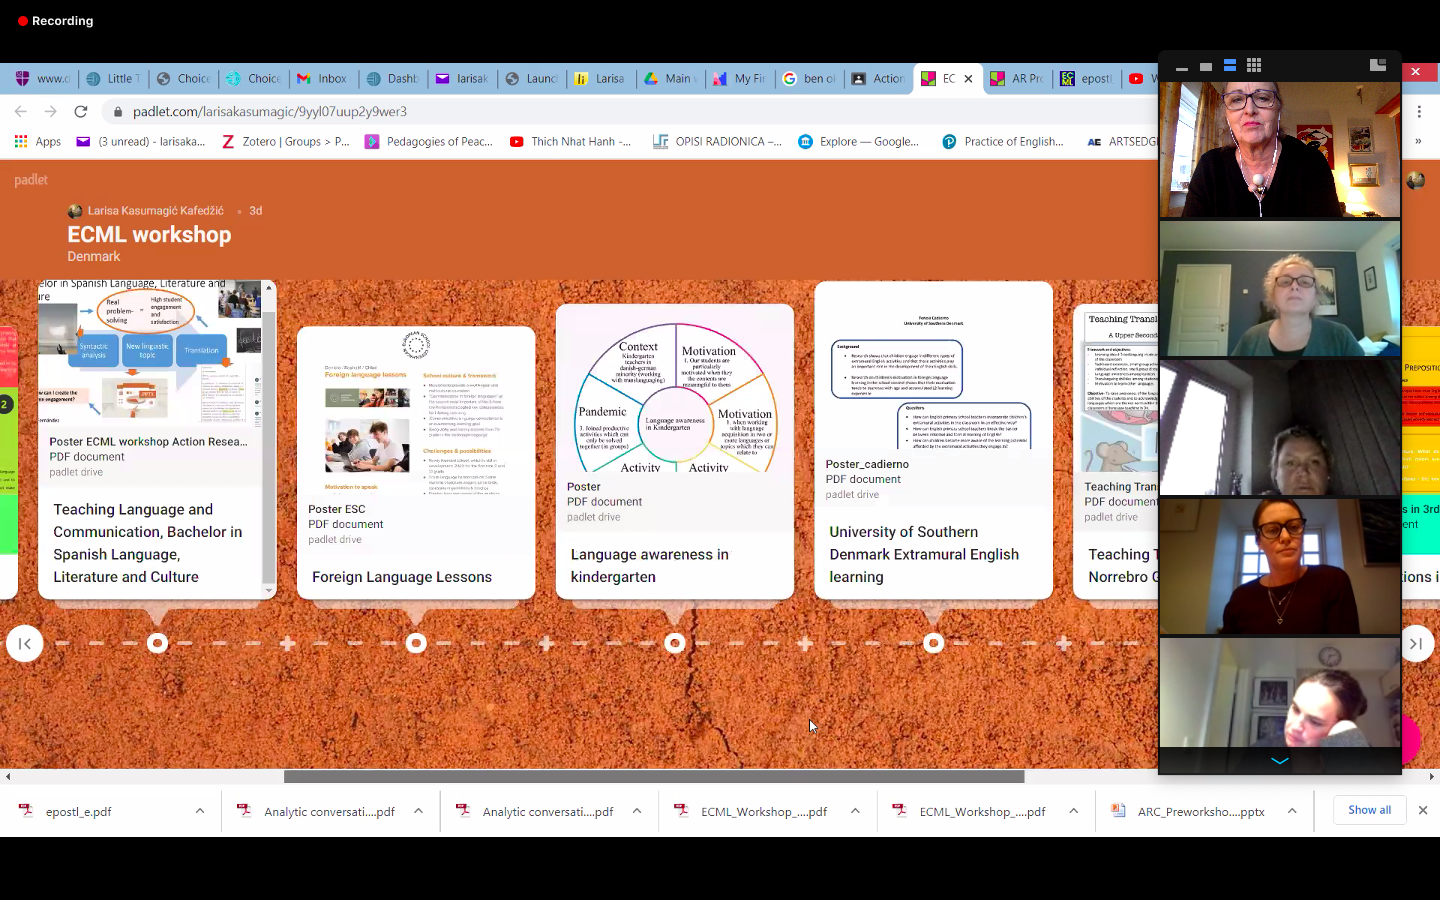Image resolution: width=1440 pixels, height=900 pixels.
Task: Open options arrow for first Analytic conversati....pdf download
Action: (418, 811)
